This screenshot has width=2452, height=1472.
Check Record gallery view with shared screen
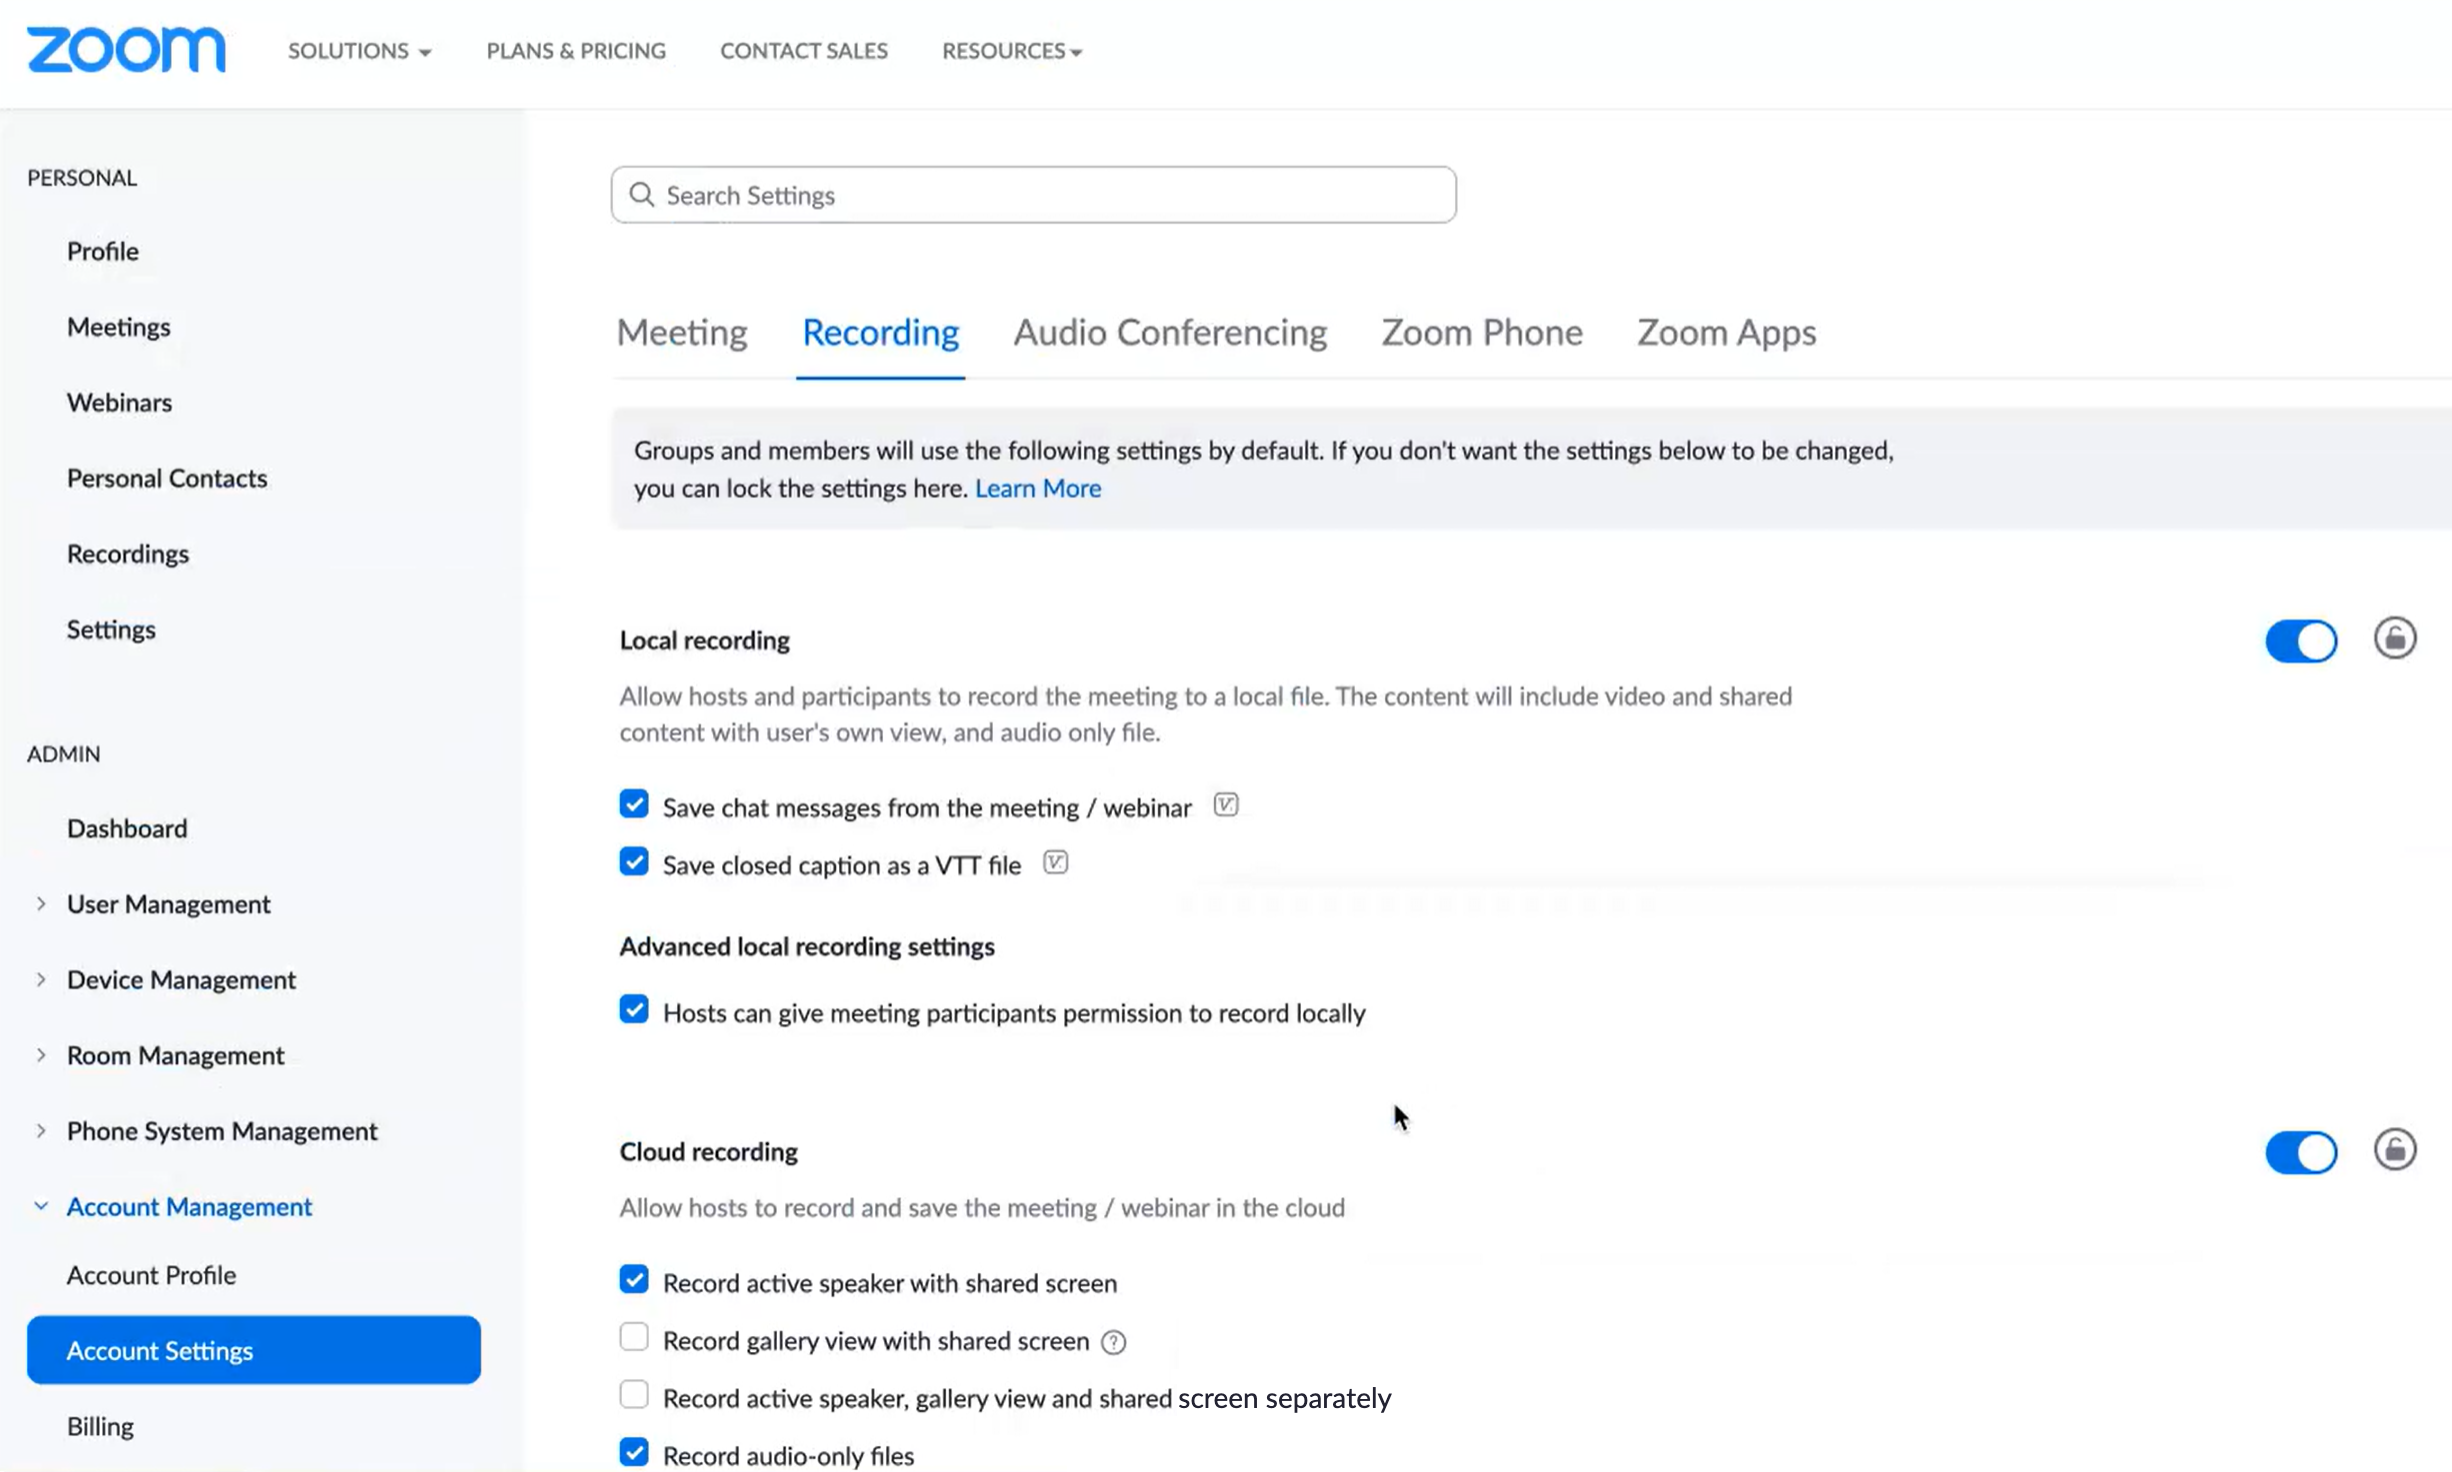pos(634,1337)
